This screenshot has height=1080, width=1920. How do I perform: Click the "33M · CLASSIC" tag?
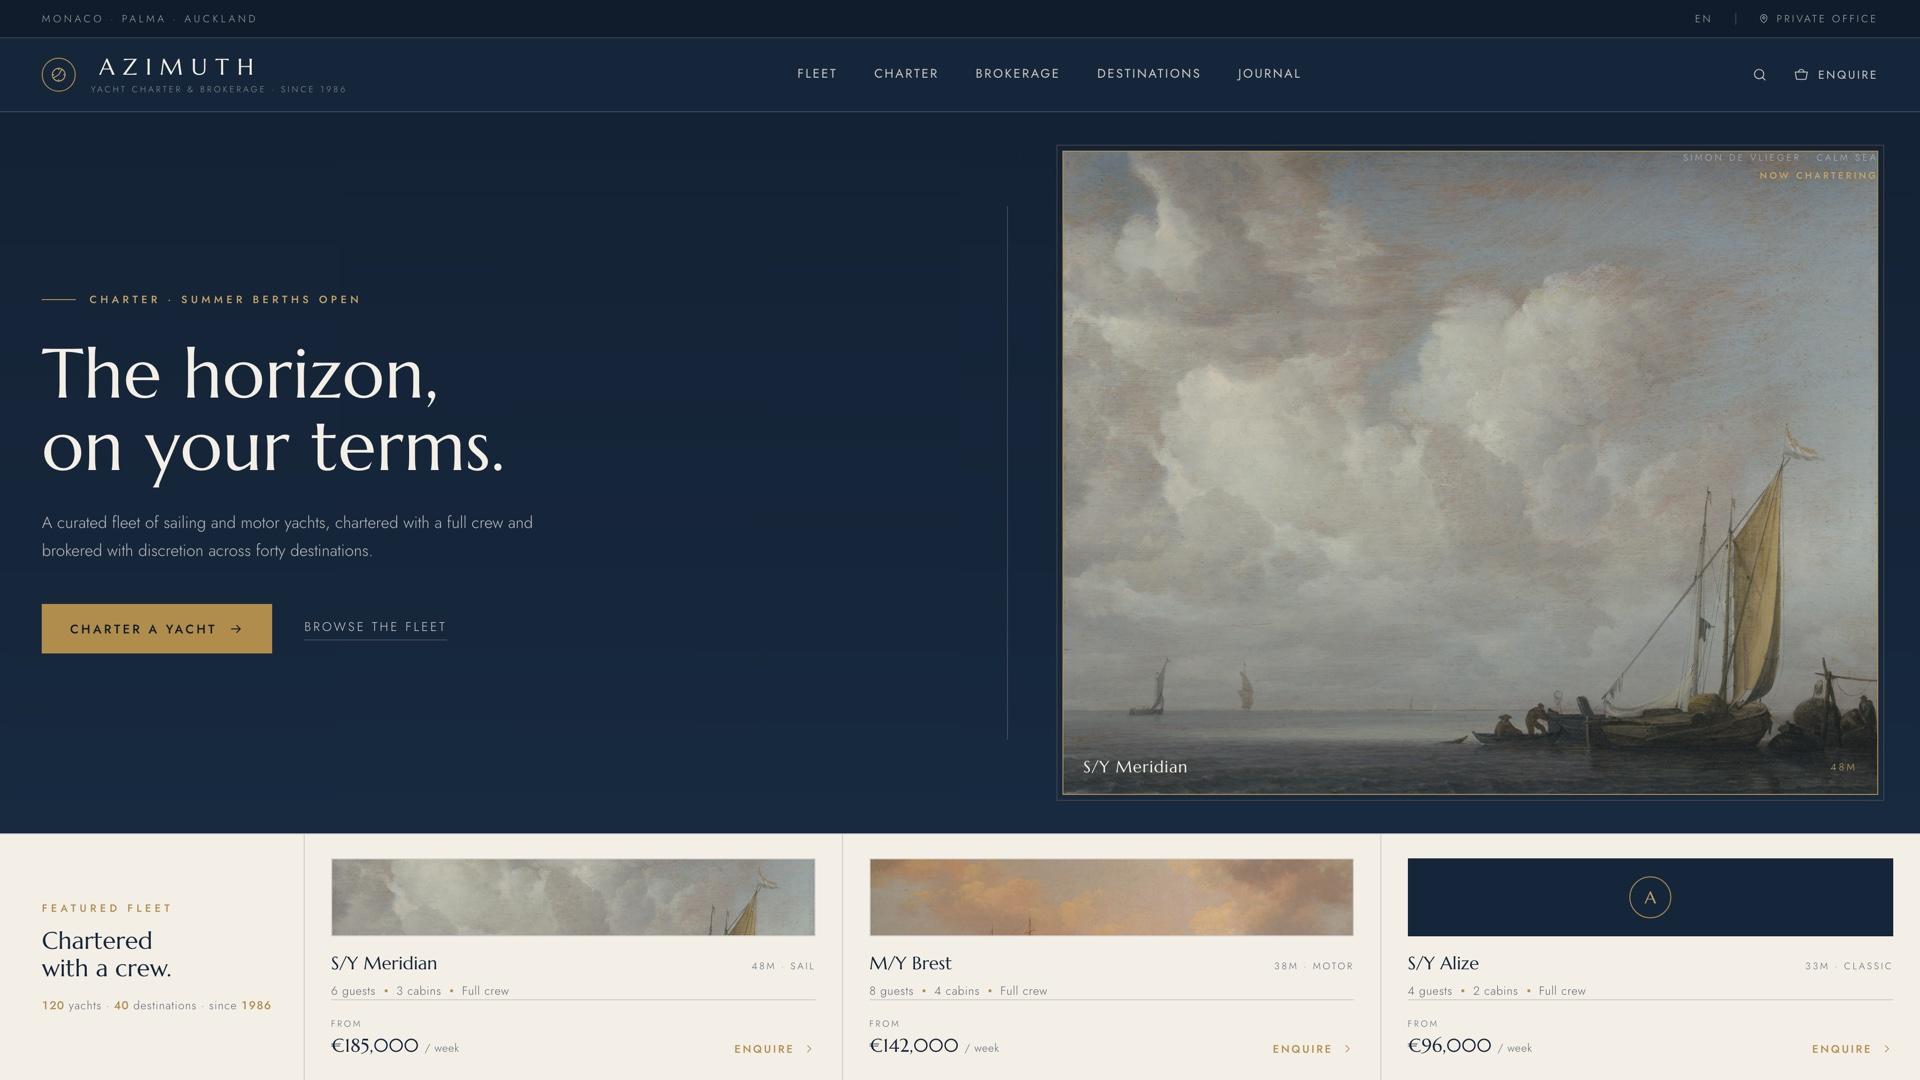click(1848, 966)
